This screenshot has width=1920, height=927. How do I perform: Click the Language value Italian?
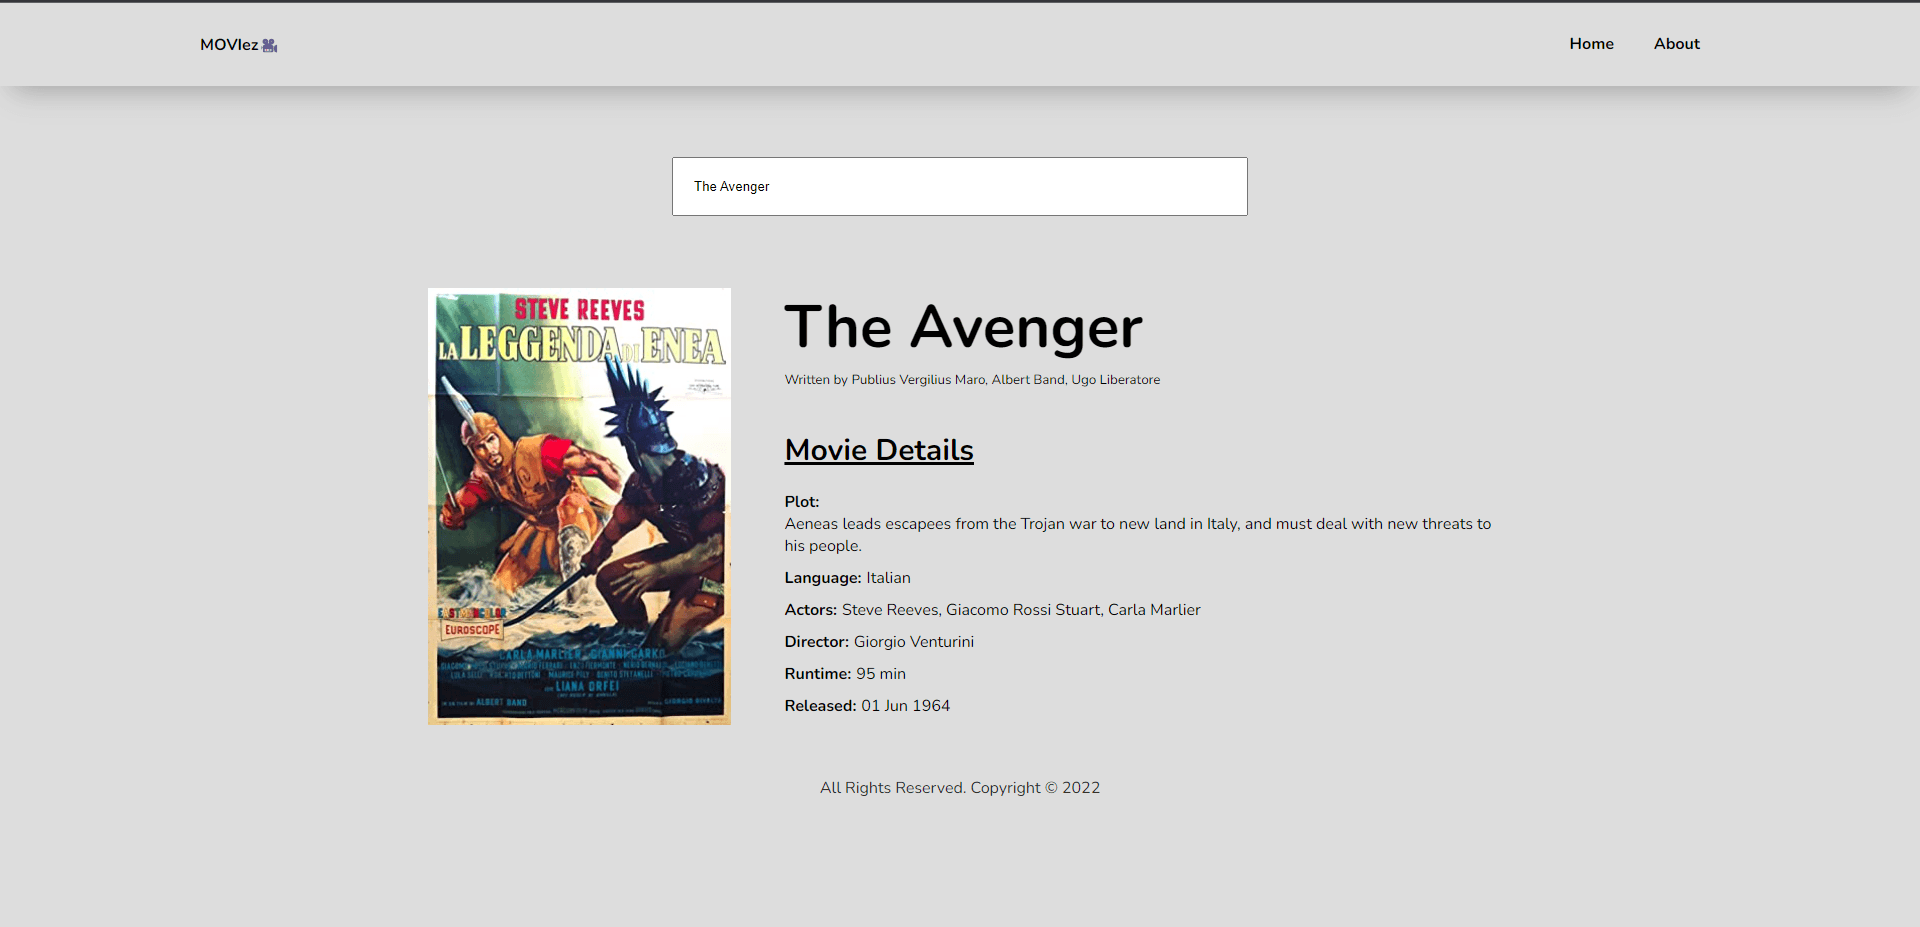[x=887, y=577]
